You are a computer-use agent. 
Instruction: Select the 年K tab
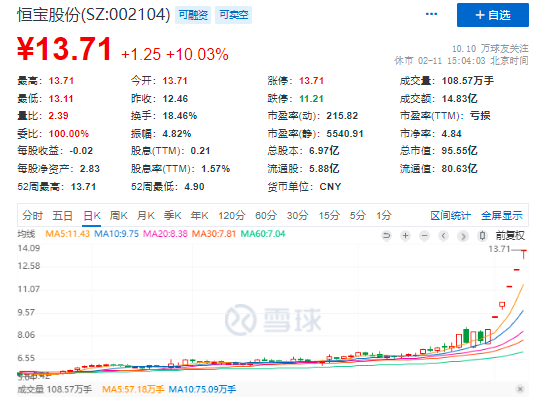pyautogui.click(x=200, y=216)
